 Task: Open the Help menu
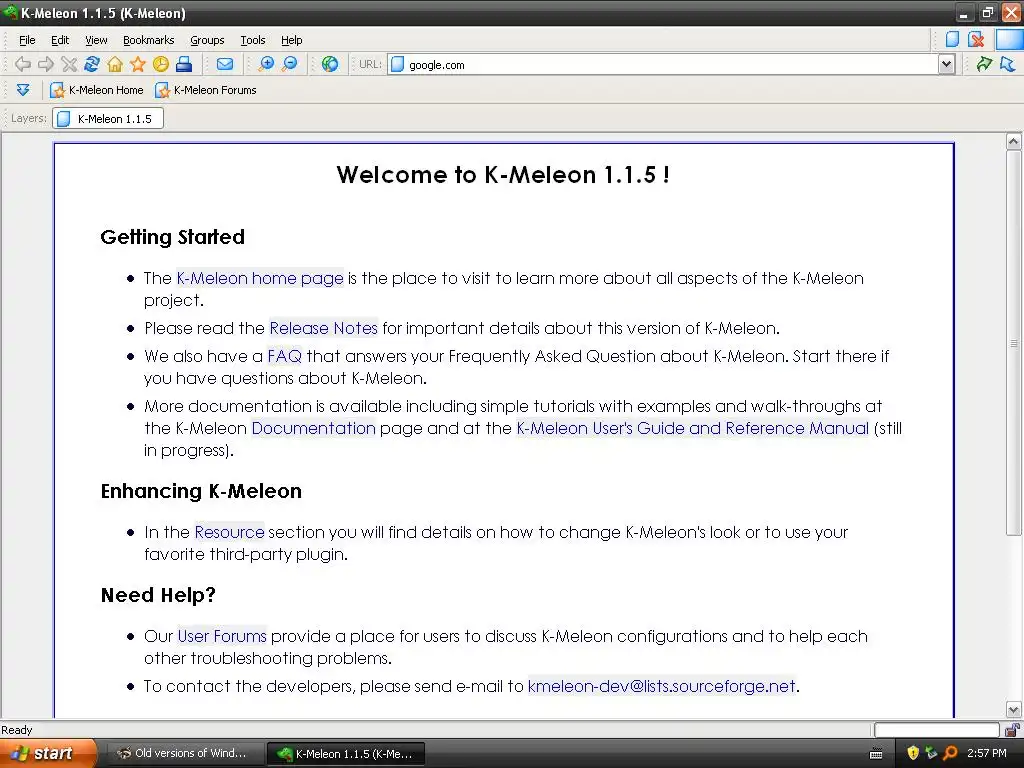pos(291,40)
